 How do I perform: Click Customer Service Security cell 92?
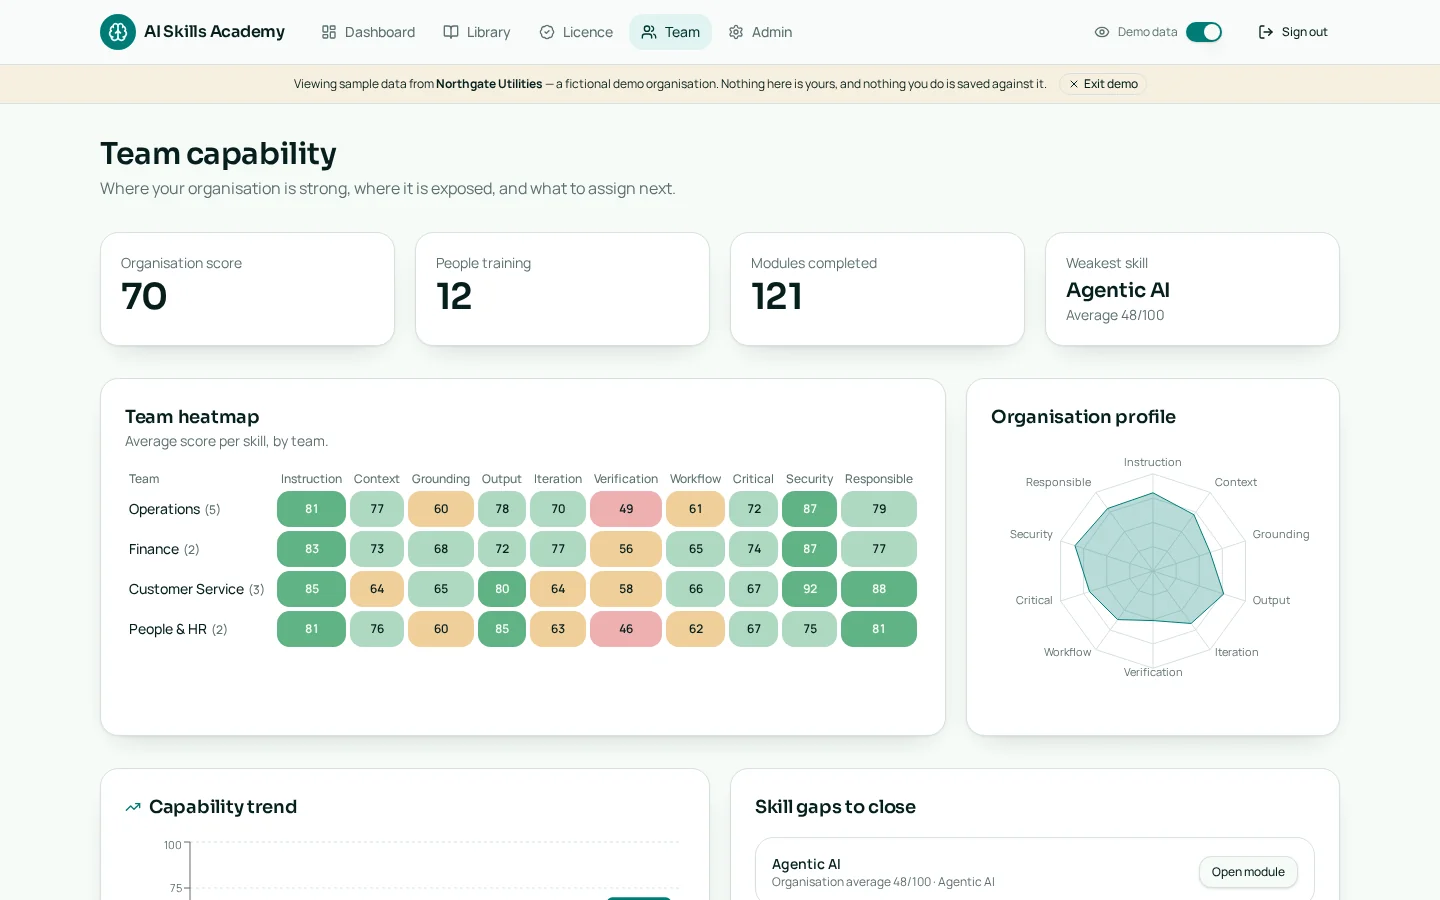pos(810,589)
